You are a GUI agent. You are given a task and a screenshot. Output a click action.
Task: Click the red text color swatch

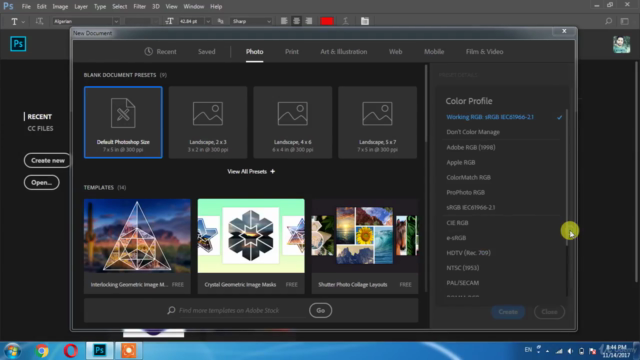327,21
